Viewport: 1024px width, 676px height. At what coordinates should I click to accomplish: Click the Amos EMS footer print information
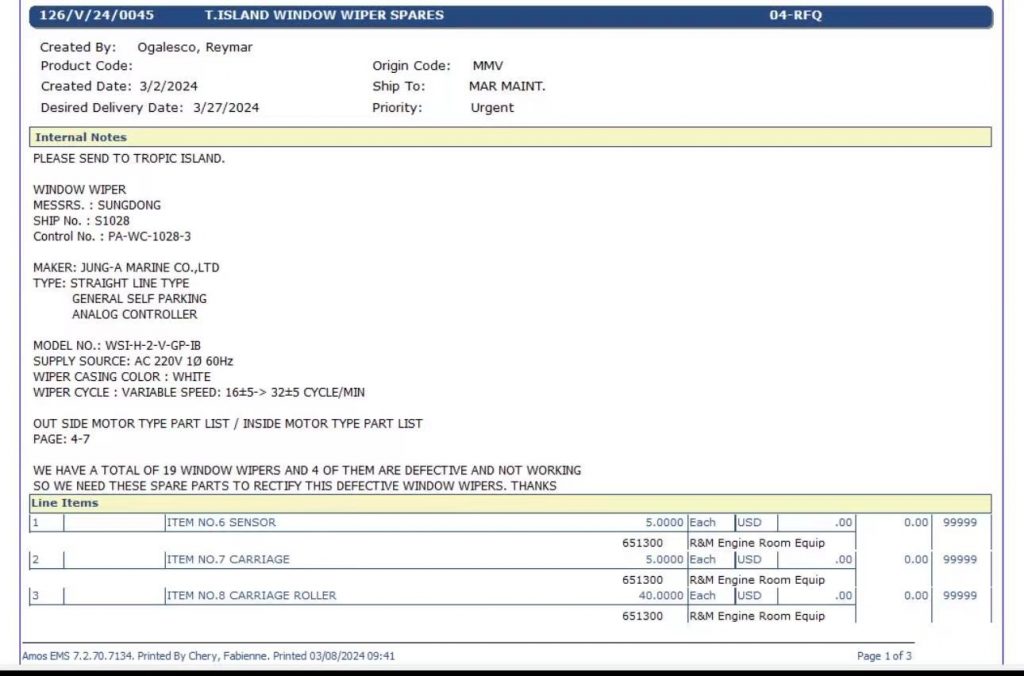pyautogui.click(x=208, y=656)
